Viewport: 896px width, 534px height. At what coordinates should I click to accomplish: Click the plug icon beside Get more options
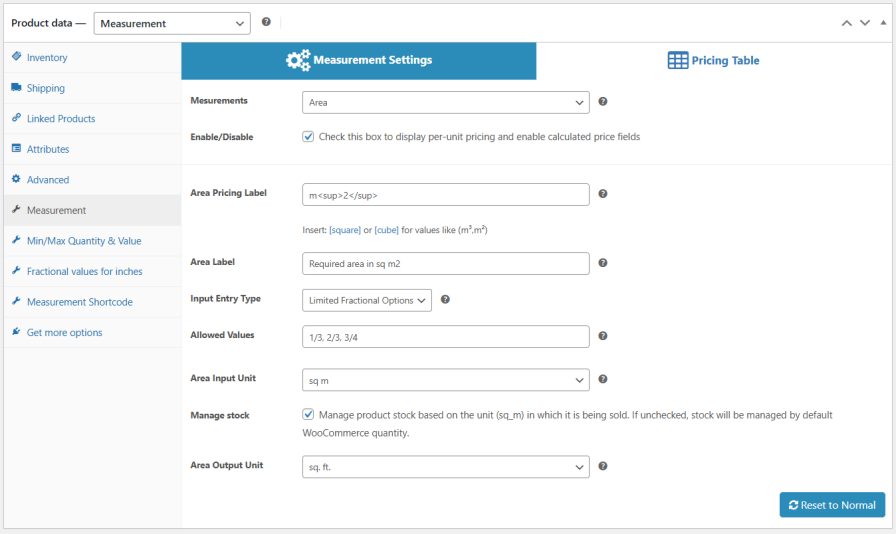point(17,331)
